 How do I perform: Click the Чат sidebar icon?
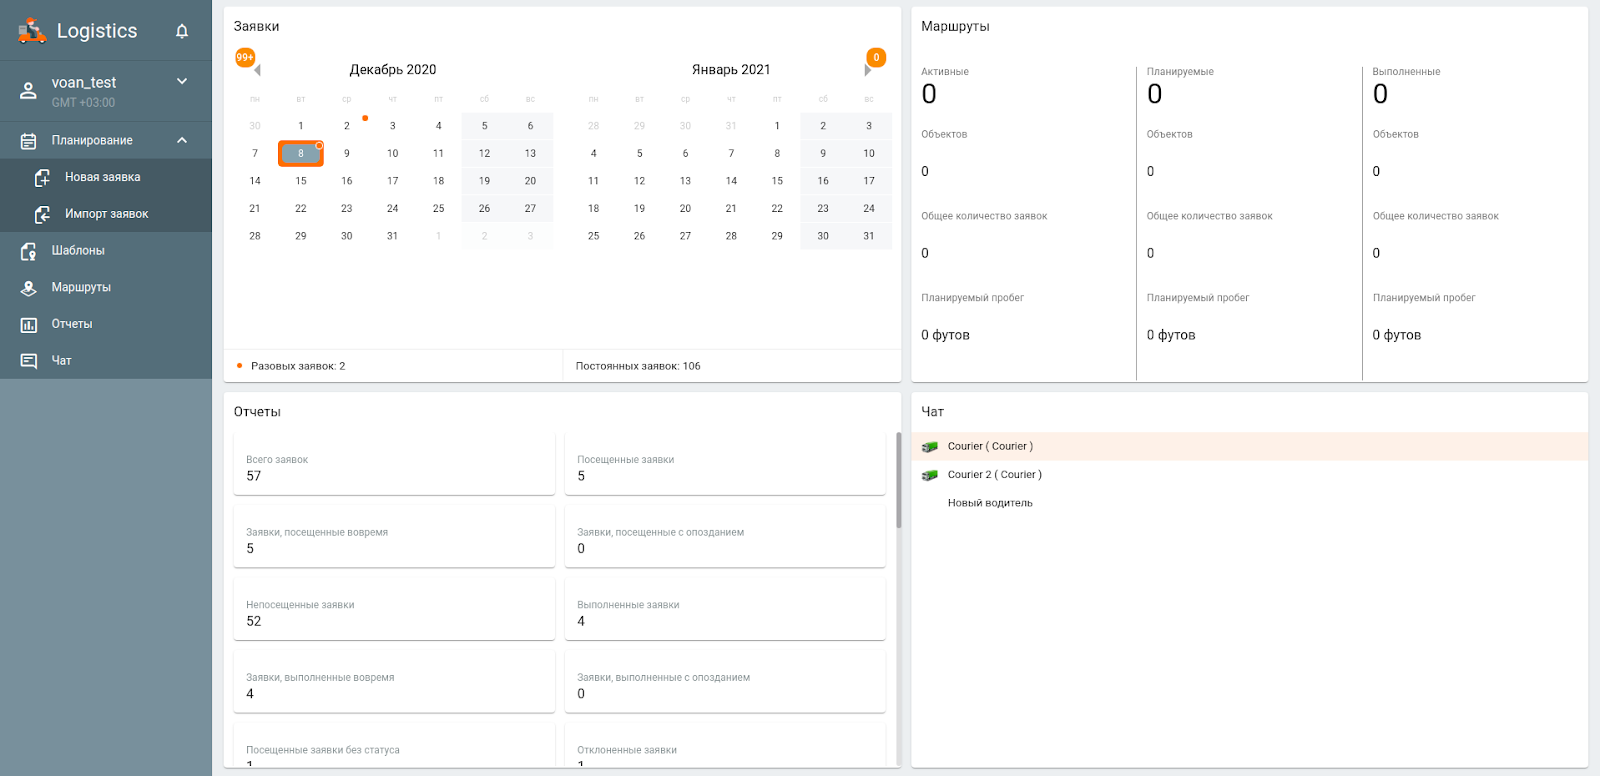tap(29, 361)
